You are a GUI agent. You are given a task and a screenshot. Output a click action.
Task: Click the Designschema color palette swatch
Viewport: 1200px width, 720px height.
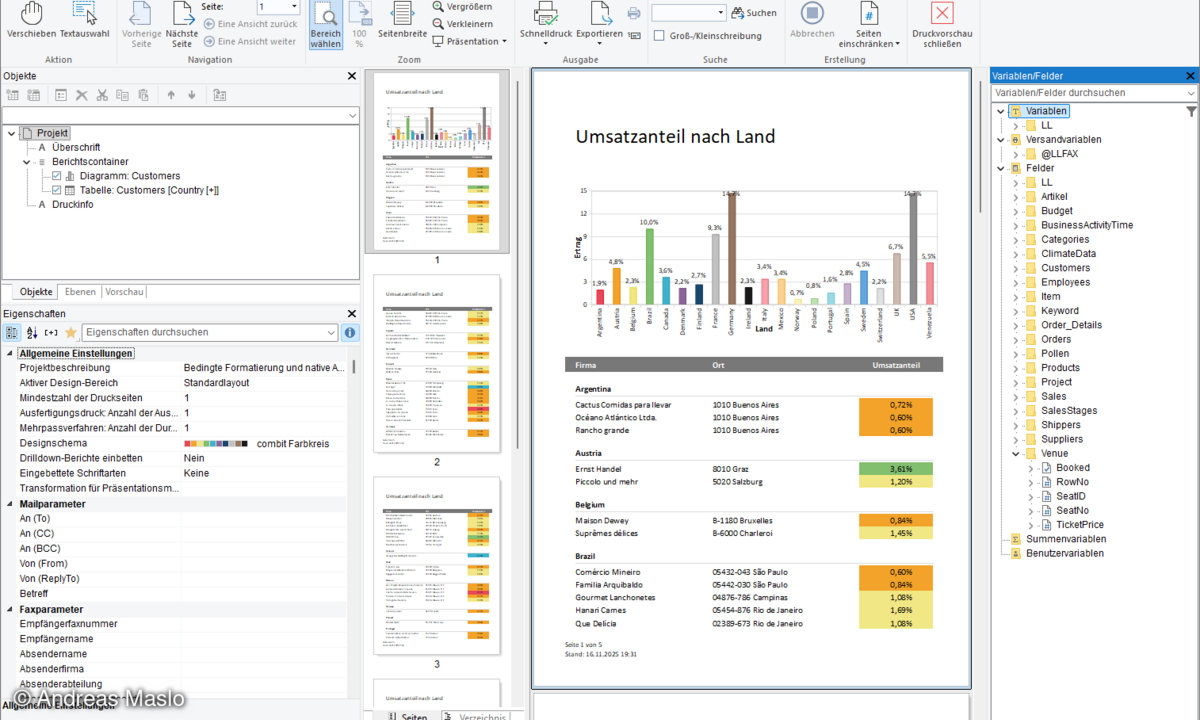pyautogui.click(x=216, y=443)
